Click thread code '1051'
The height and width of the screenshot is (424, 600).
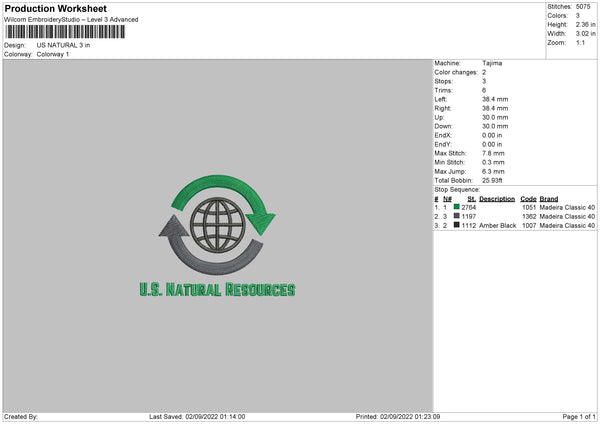click(529, 207)
